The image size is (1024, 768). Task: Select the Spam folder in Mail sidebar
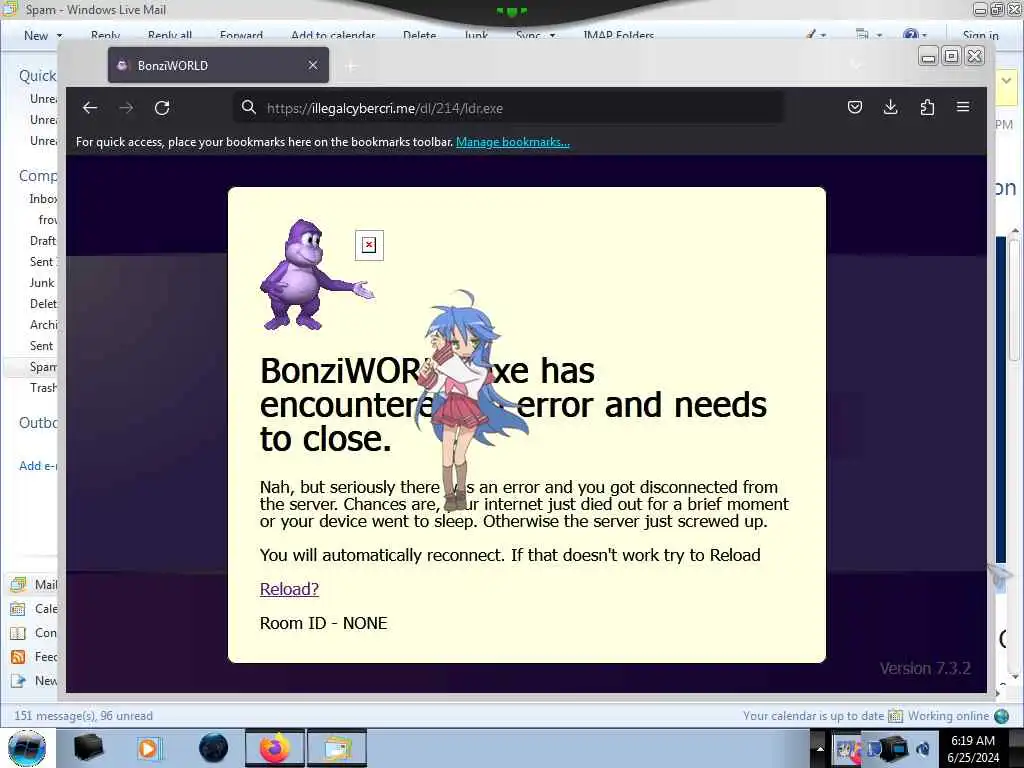(43, 366)
